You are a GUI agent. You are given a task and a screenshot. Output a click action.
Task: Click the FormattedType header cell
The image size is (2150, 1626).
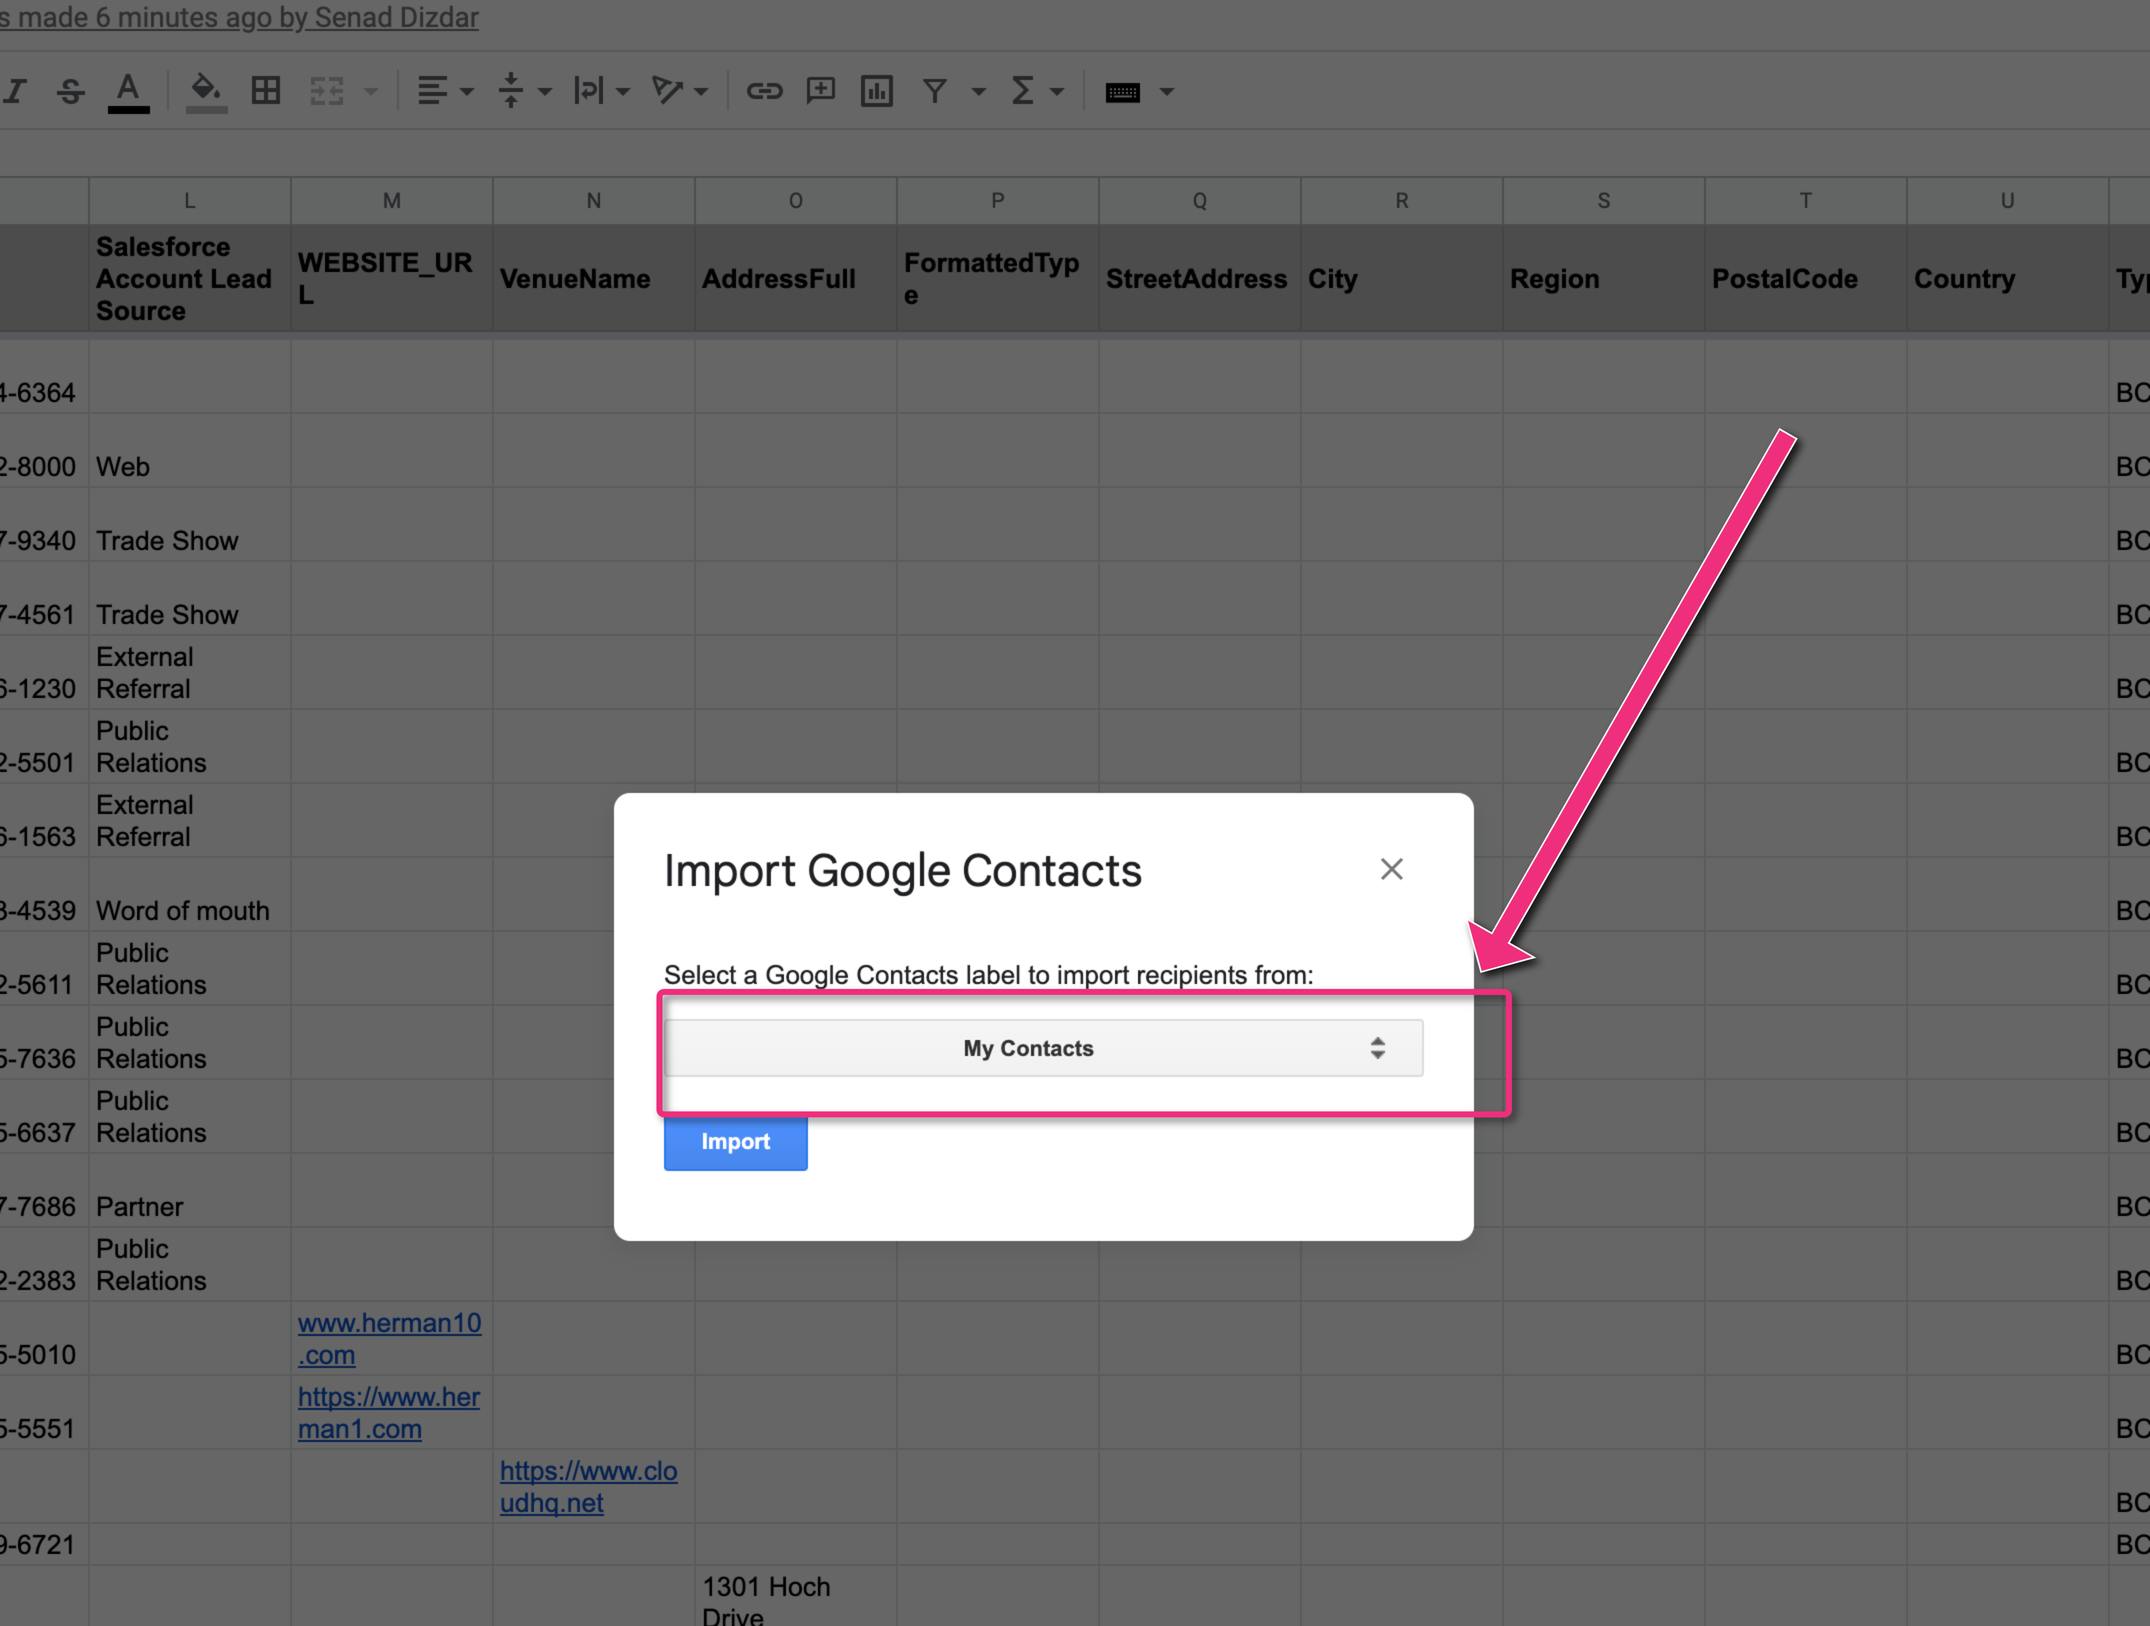point(998,278)
